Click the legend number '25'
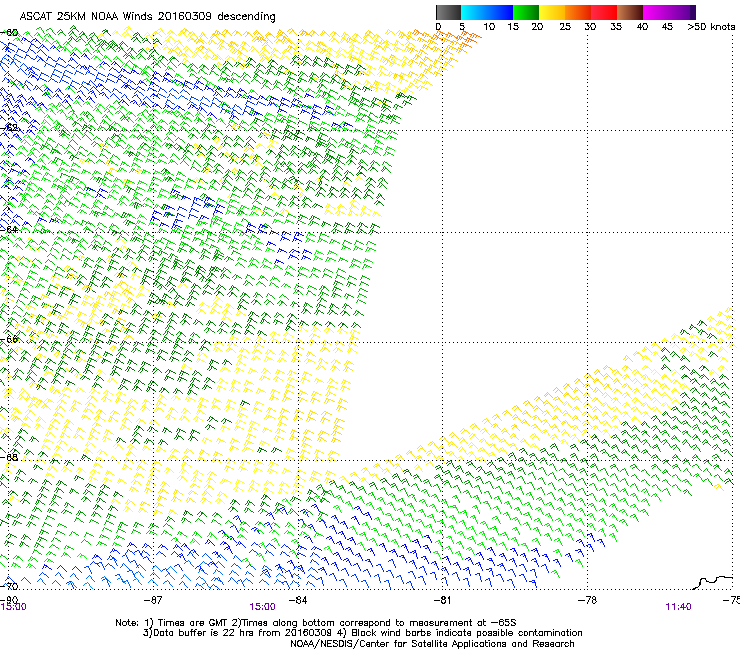This screenshot has width=740, height=650. click(565, 26)
